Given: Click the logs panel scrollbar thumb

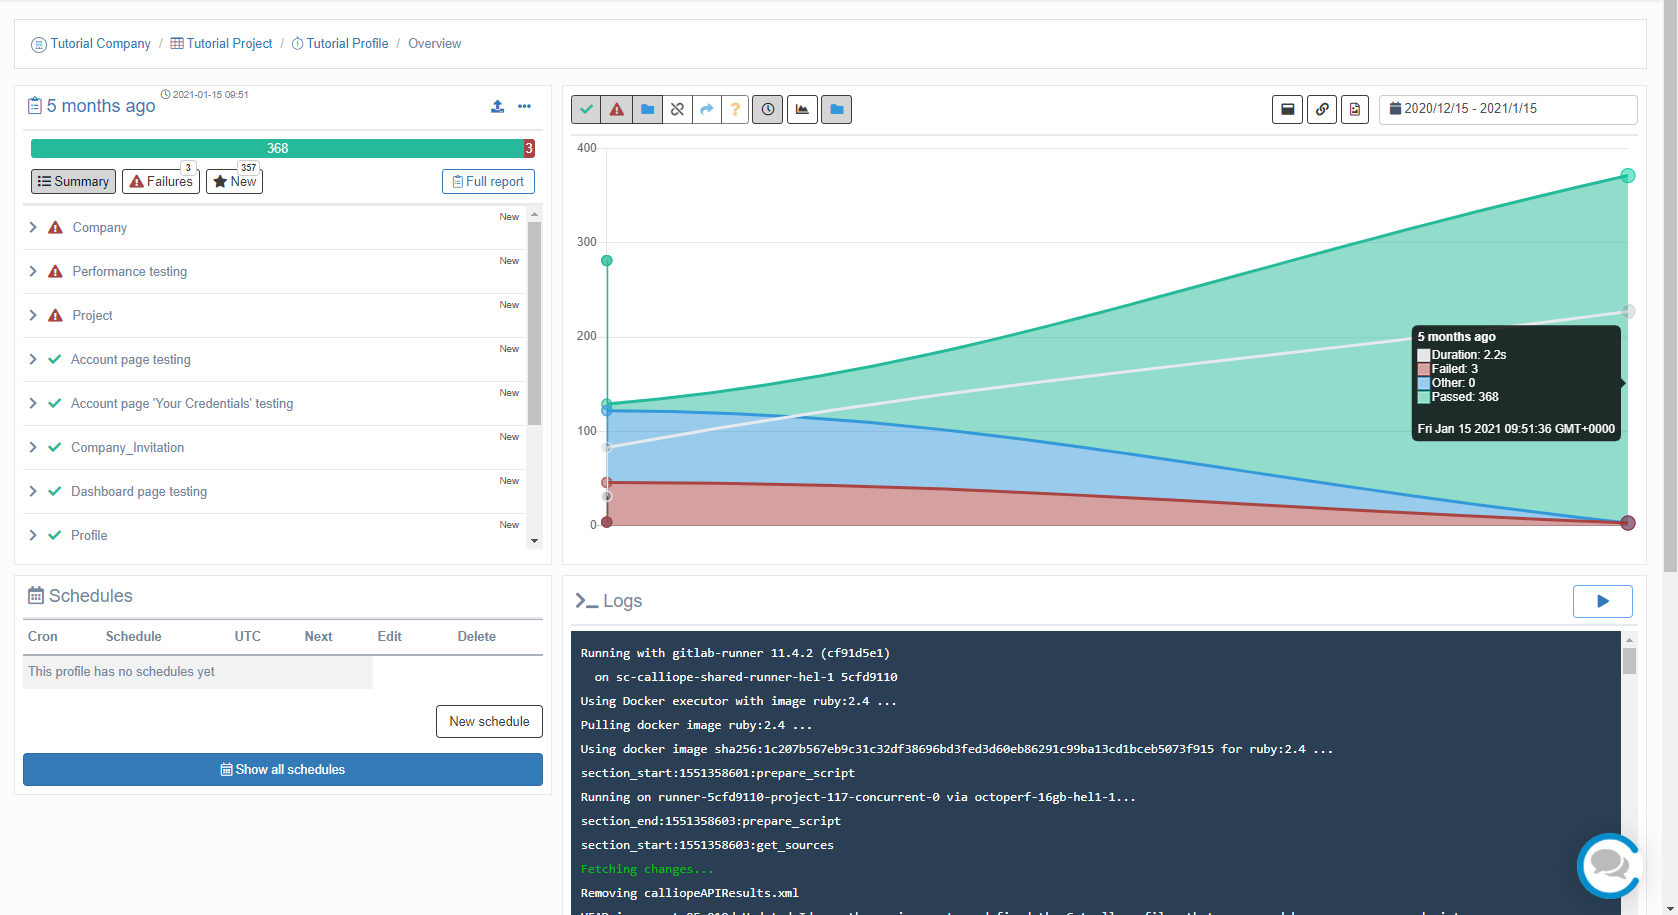Looking at the screenshot, I should [1630, 661].
